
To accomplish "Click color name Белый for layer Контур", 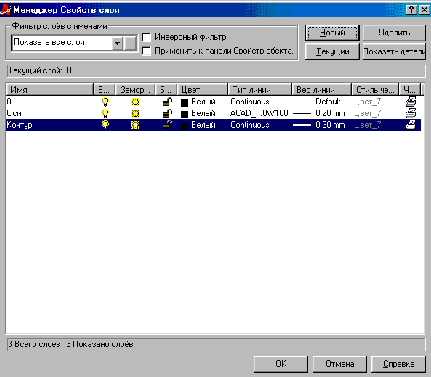I will tap(203, 125).
